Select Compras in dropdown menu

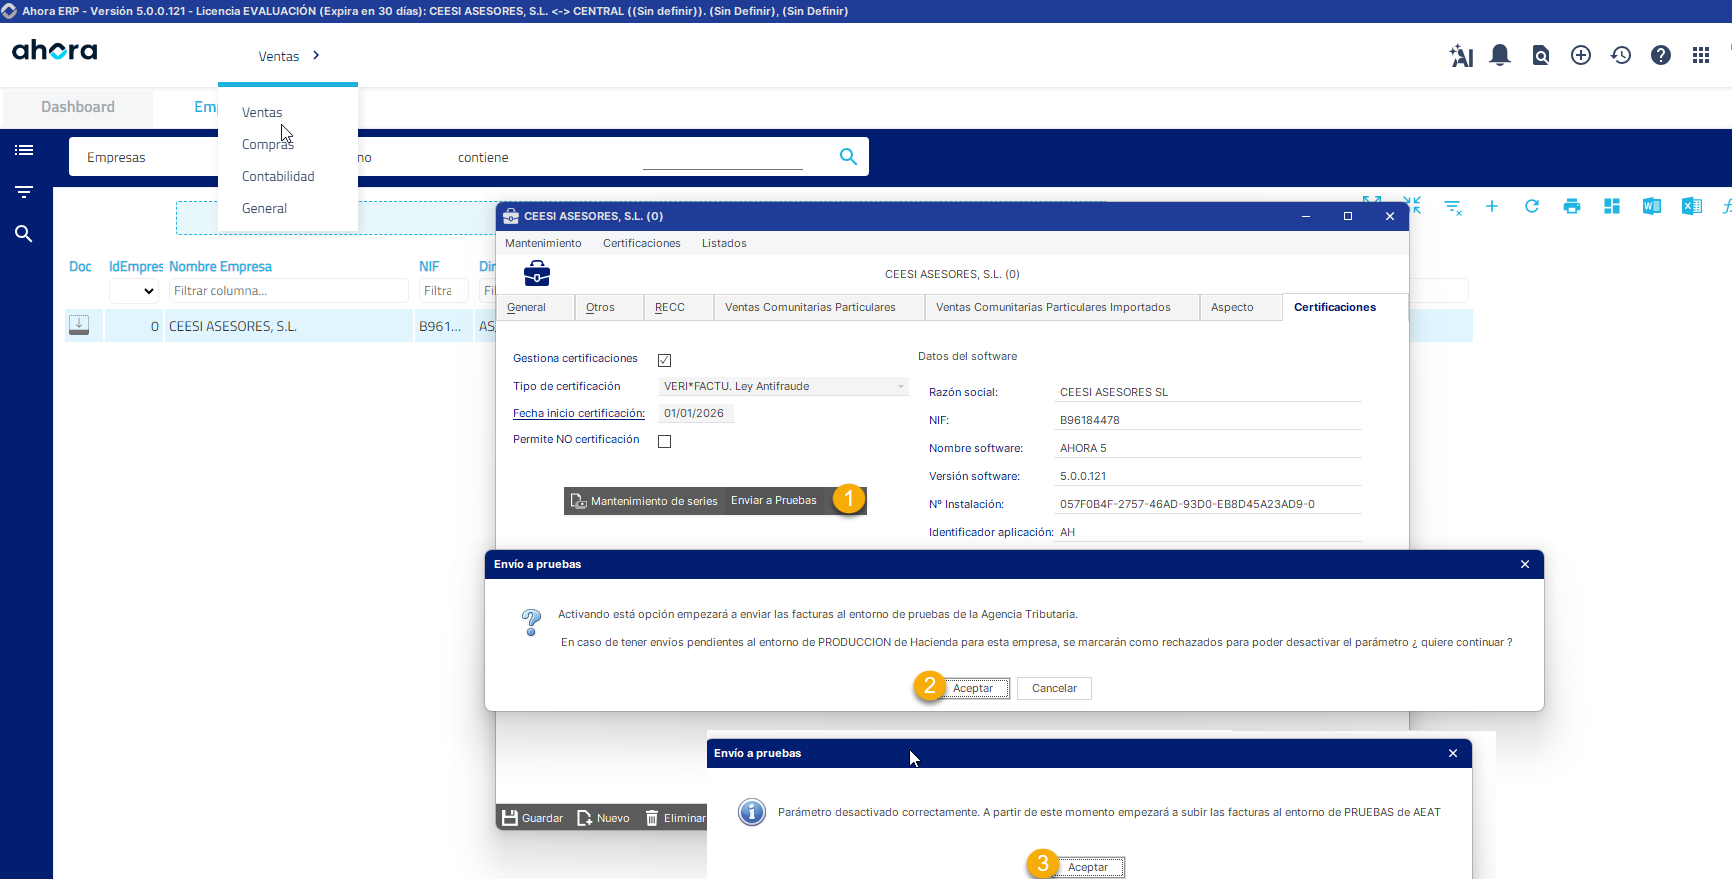click(x=267, y=144)
